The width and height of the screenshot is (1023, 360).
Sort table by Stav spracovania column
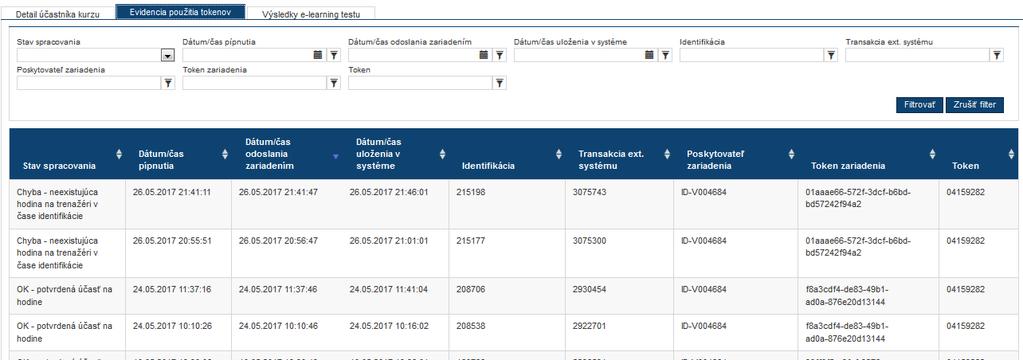(x=119, y=154)
